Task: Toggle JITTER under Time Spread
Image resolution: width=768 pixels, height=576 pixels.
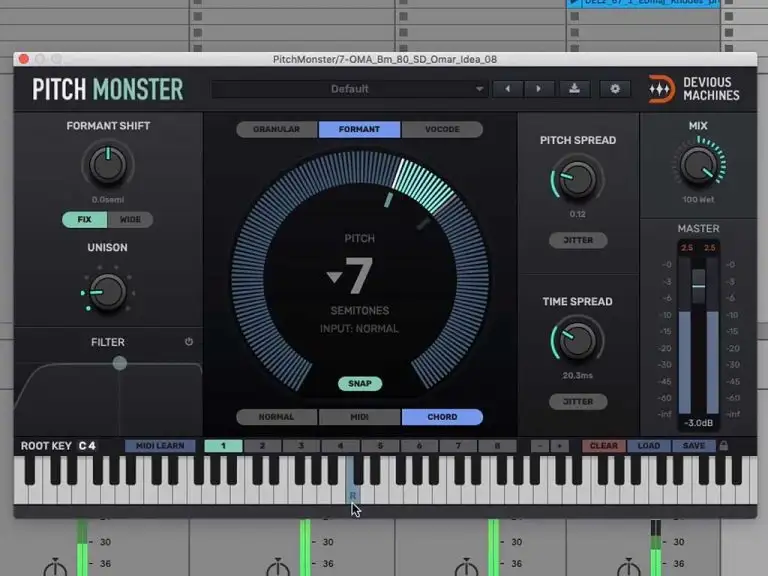Action: [x=578, y=402]
